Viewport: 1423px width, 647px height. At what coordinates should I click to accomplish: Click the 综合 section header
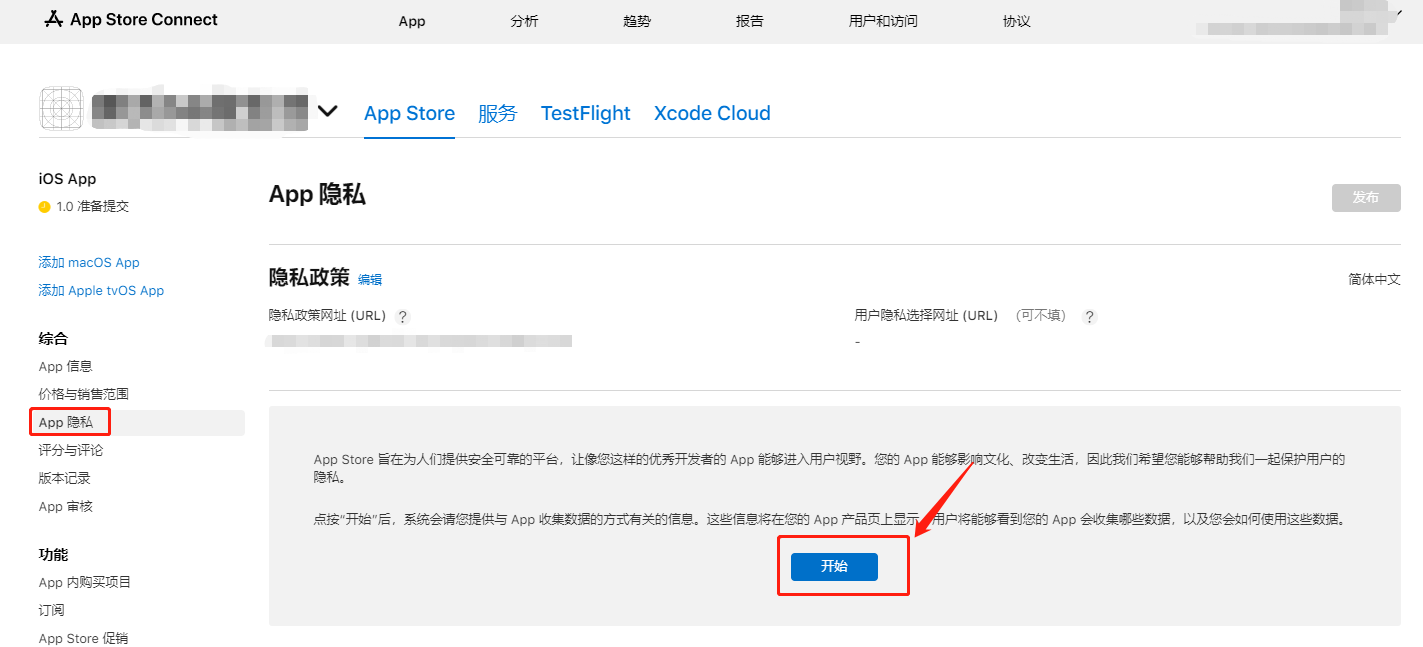[x=54, y=338]
